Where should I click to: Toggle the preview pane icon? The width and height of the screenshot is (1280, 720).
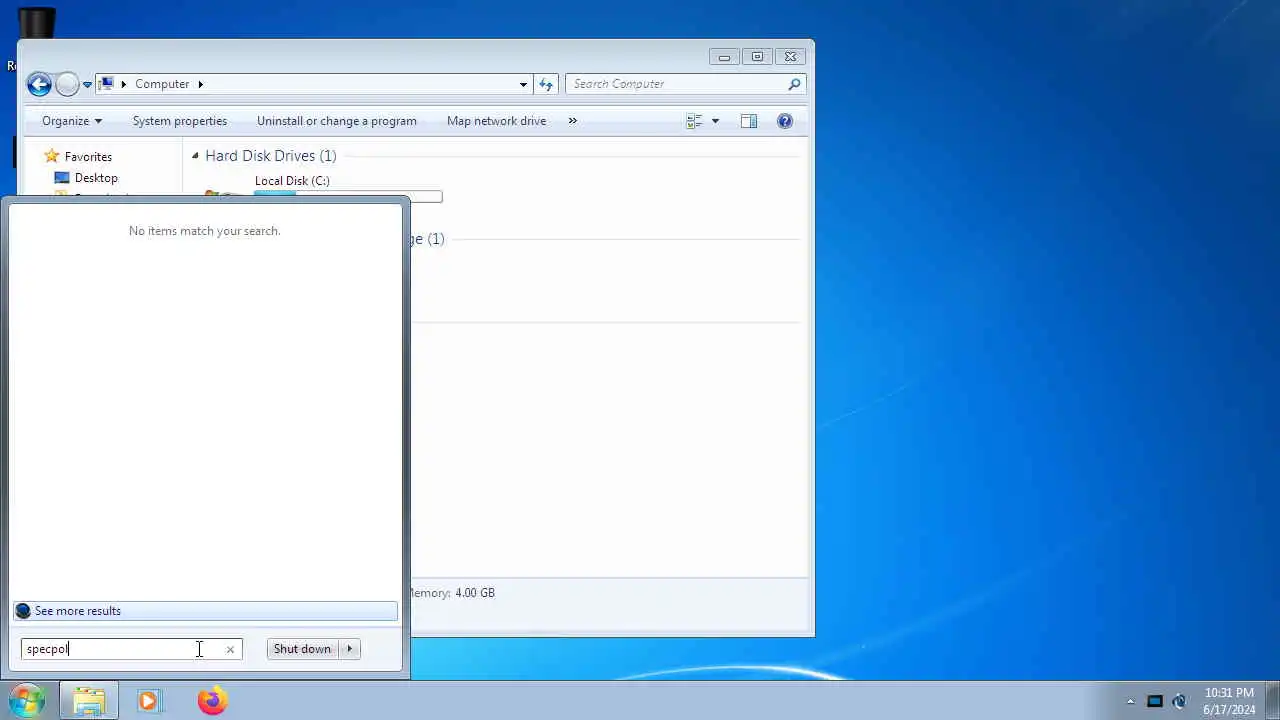tap(749, 121)
